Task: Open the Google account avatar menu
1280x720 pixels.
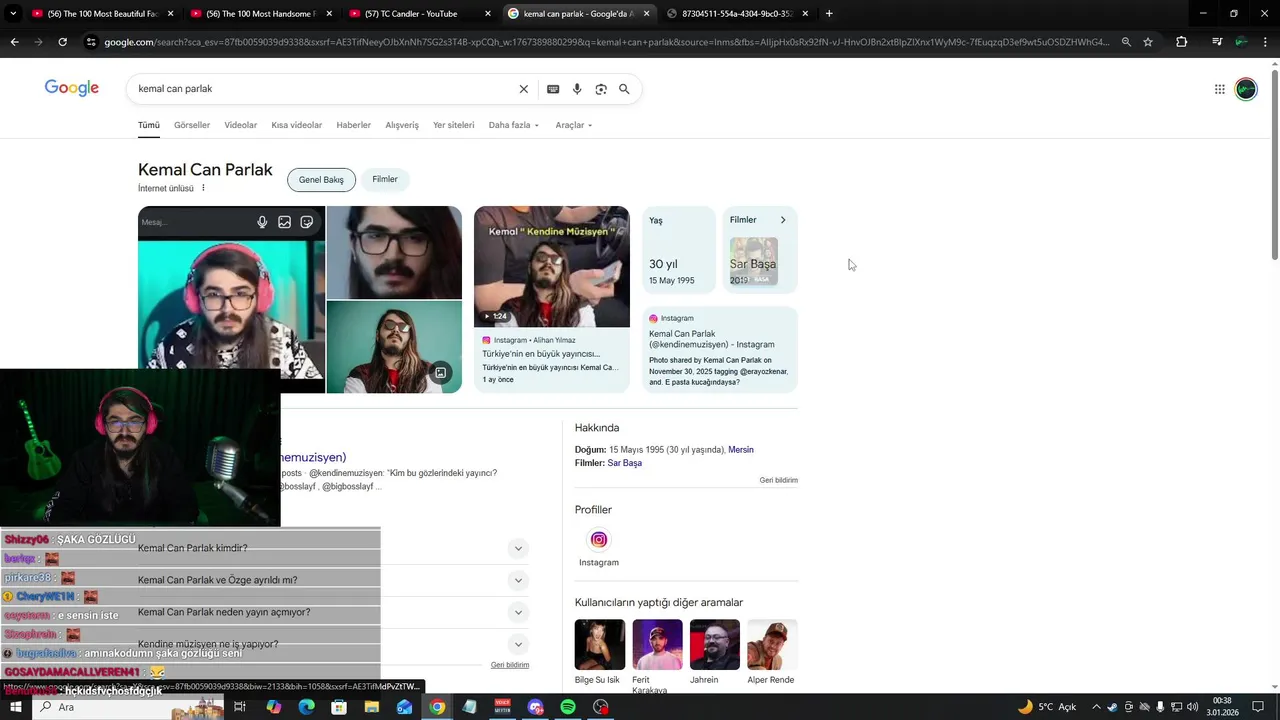Action: (1246, 89)
